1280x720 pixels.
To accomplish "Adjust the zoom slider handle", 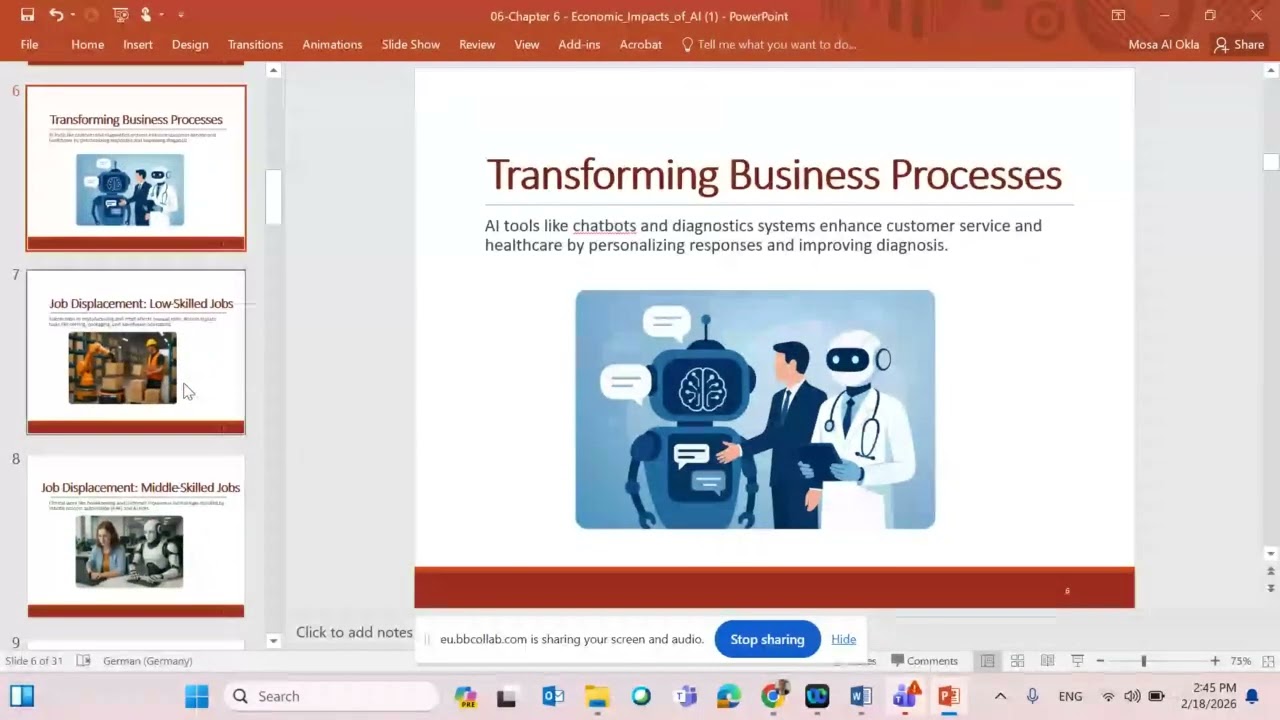I will tap(1143, 661).
